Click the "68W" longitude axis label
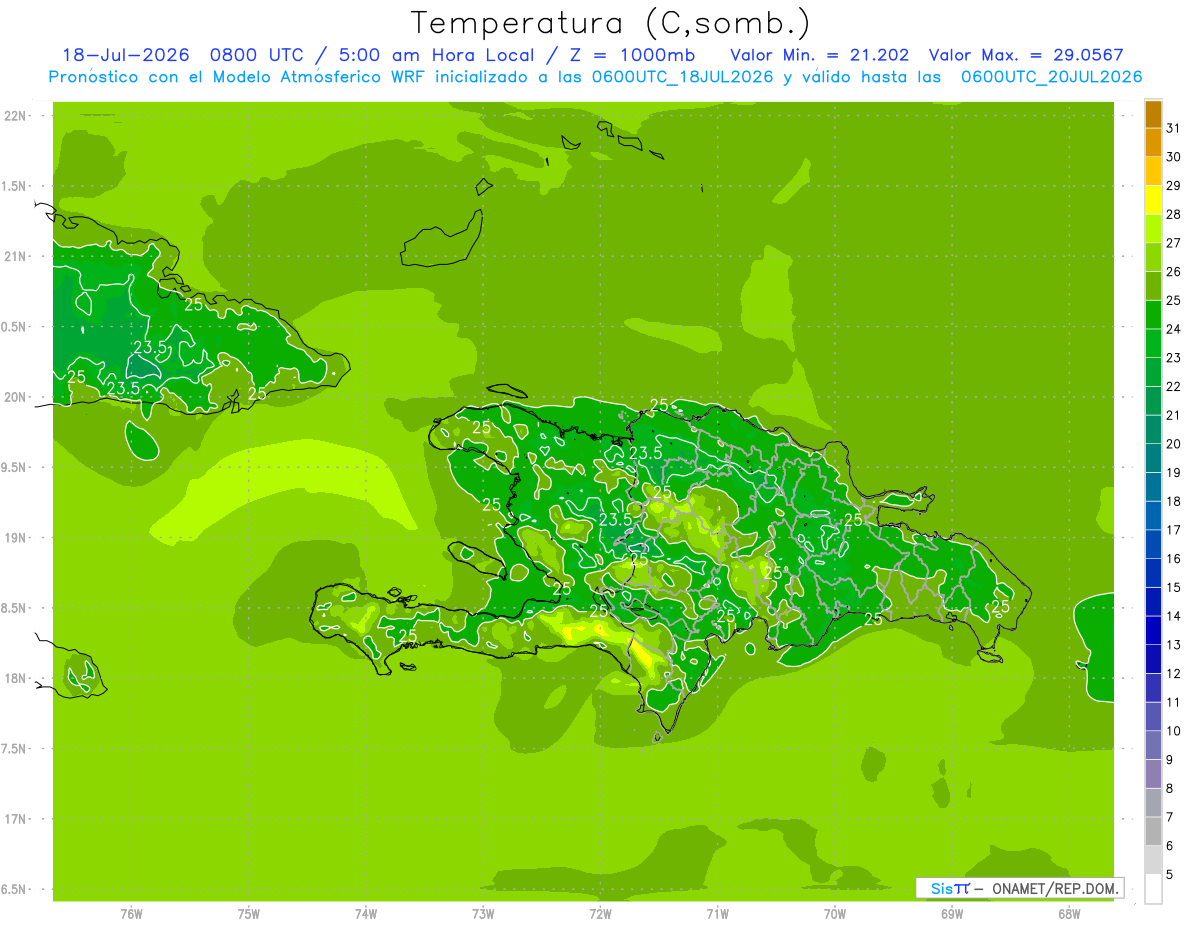The width and height of the screenshot is (1200, 927). [x=1069, y=914]
